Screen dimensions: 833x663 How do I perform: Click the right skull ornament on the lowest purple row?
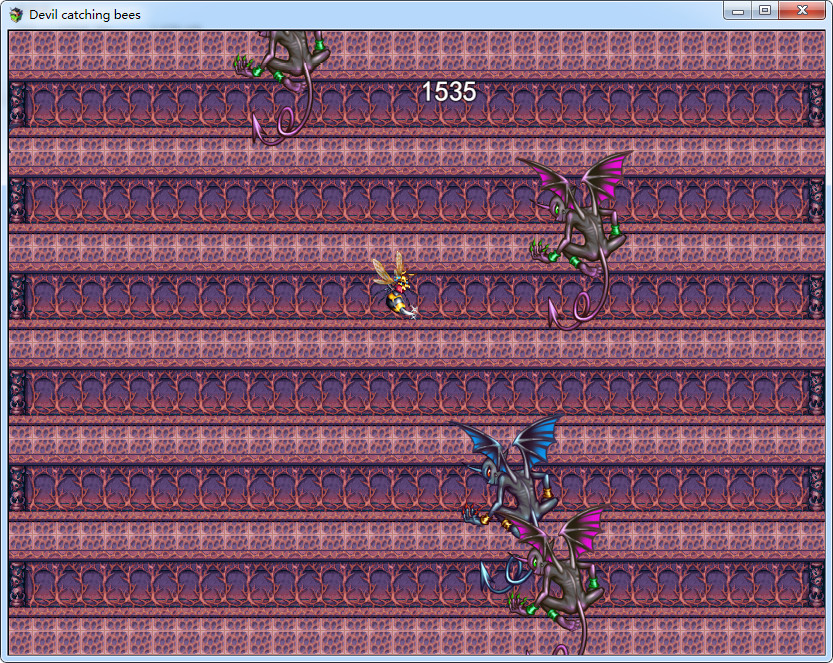point(817,585)
